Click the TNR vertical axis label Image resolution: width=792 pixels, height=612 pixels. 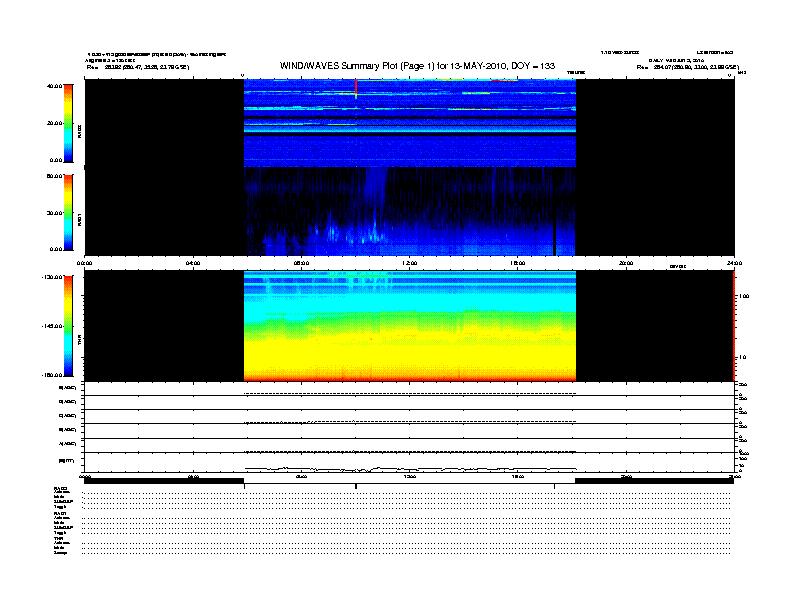80,340
